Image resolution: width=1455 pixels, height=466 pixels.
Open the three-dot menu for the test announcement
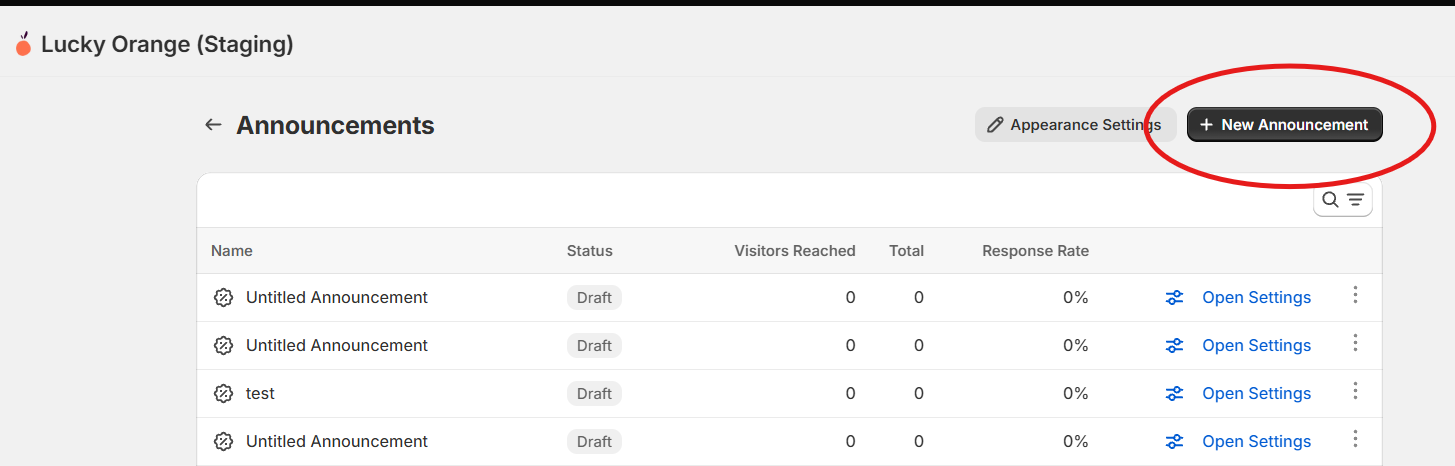pyautogui.click(x=1356, y=391)
